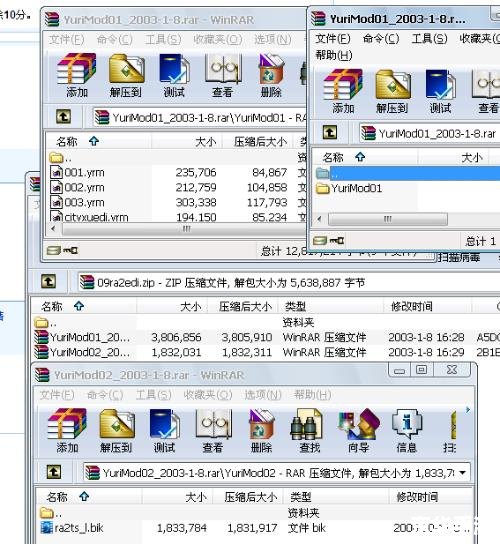Viewport: 500px width, 544px height.
Task: Go up one level in YuriMod02 window
Action: click(54, 472)
